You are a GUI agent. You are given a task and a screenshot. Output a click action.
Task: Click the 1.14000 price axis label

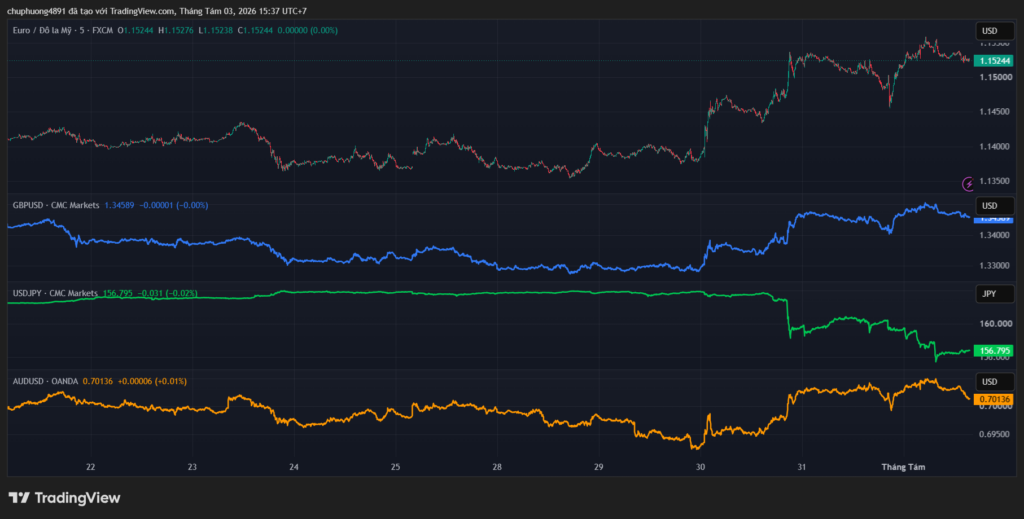point(993,146)
